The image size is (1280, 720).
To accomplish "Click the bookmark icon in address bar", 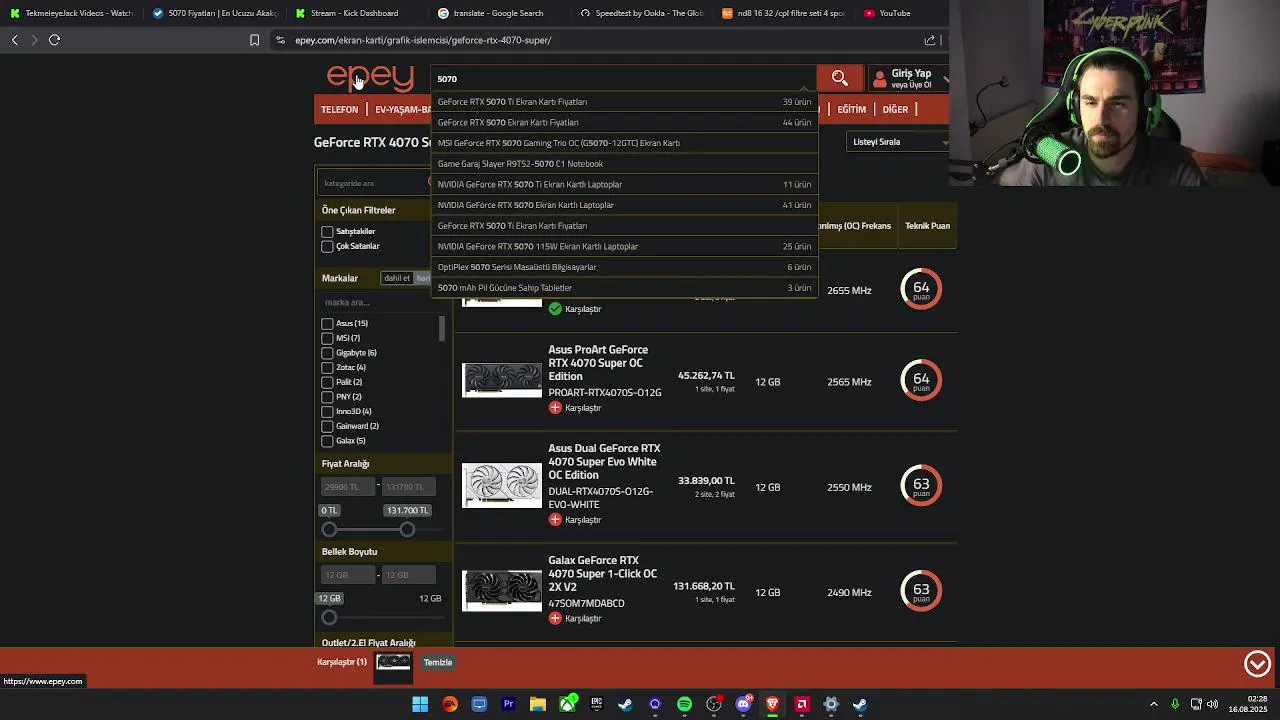I will [254, 40].
